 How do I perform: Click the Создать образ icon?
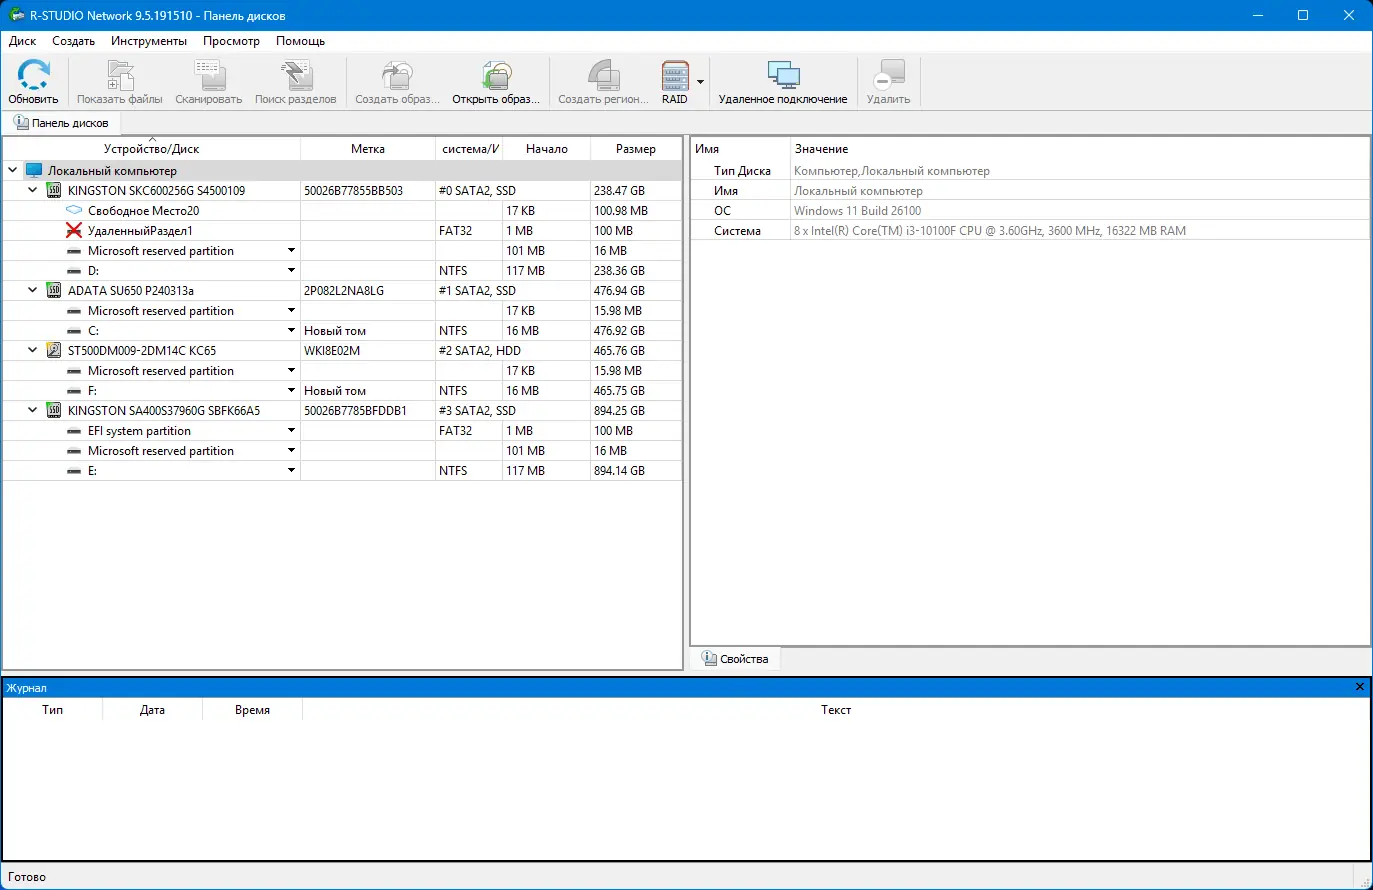point(397,80)
